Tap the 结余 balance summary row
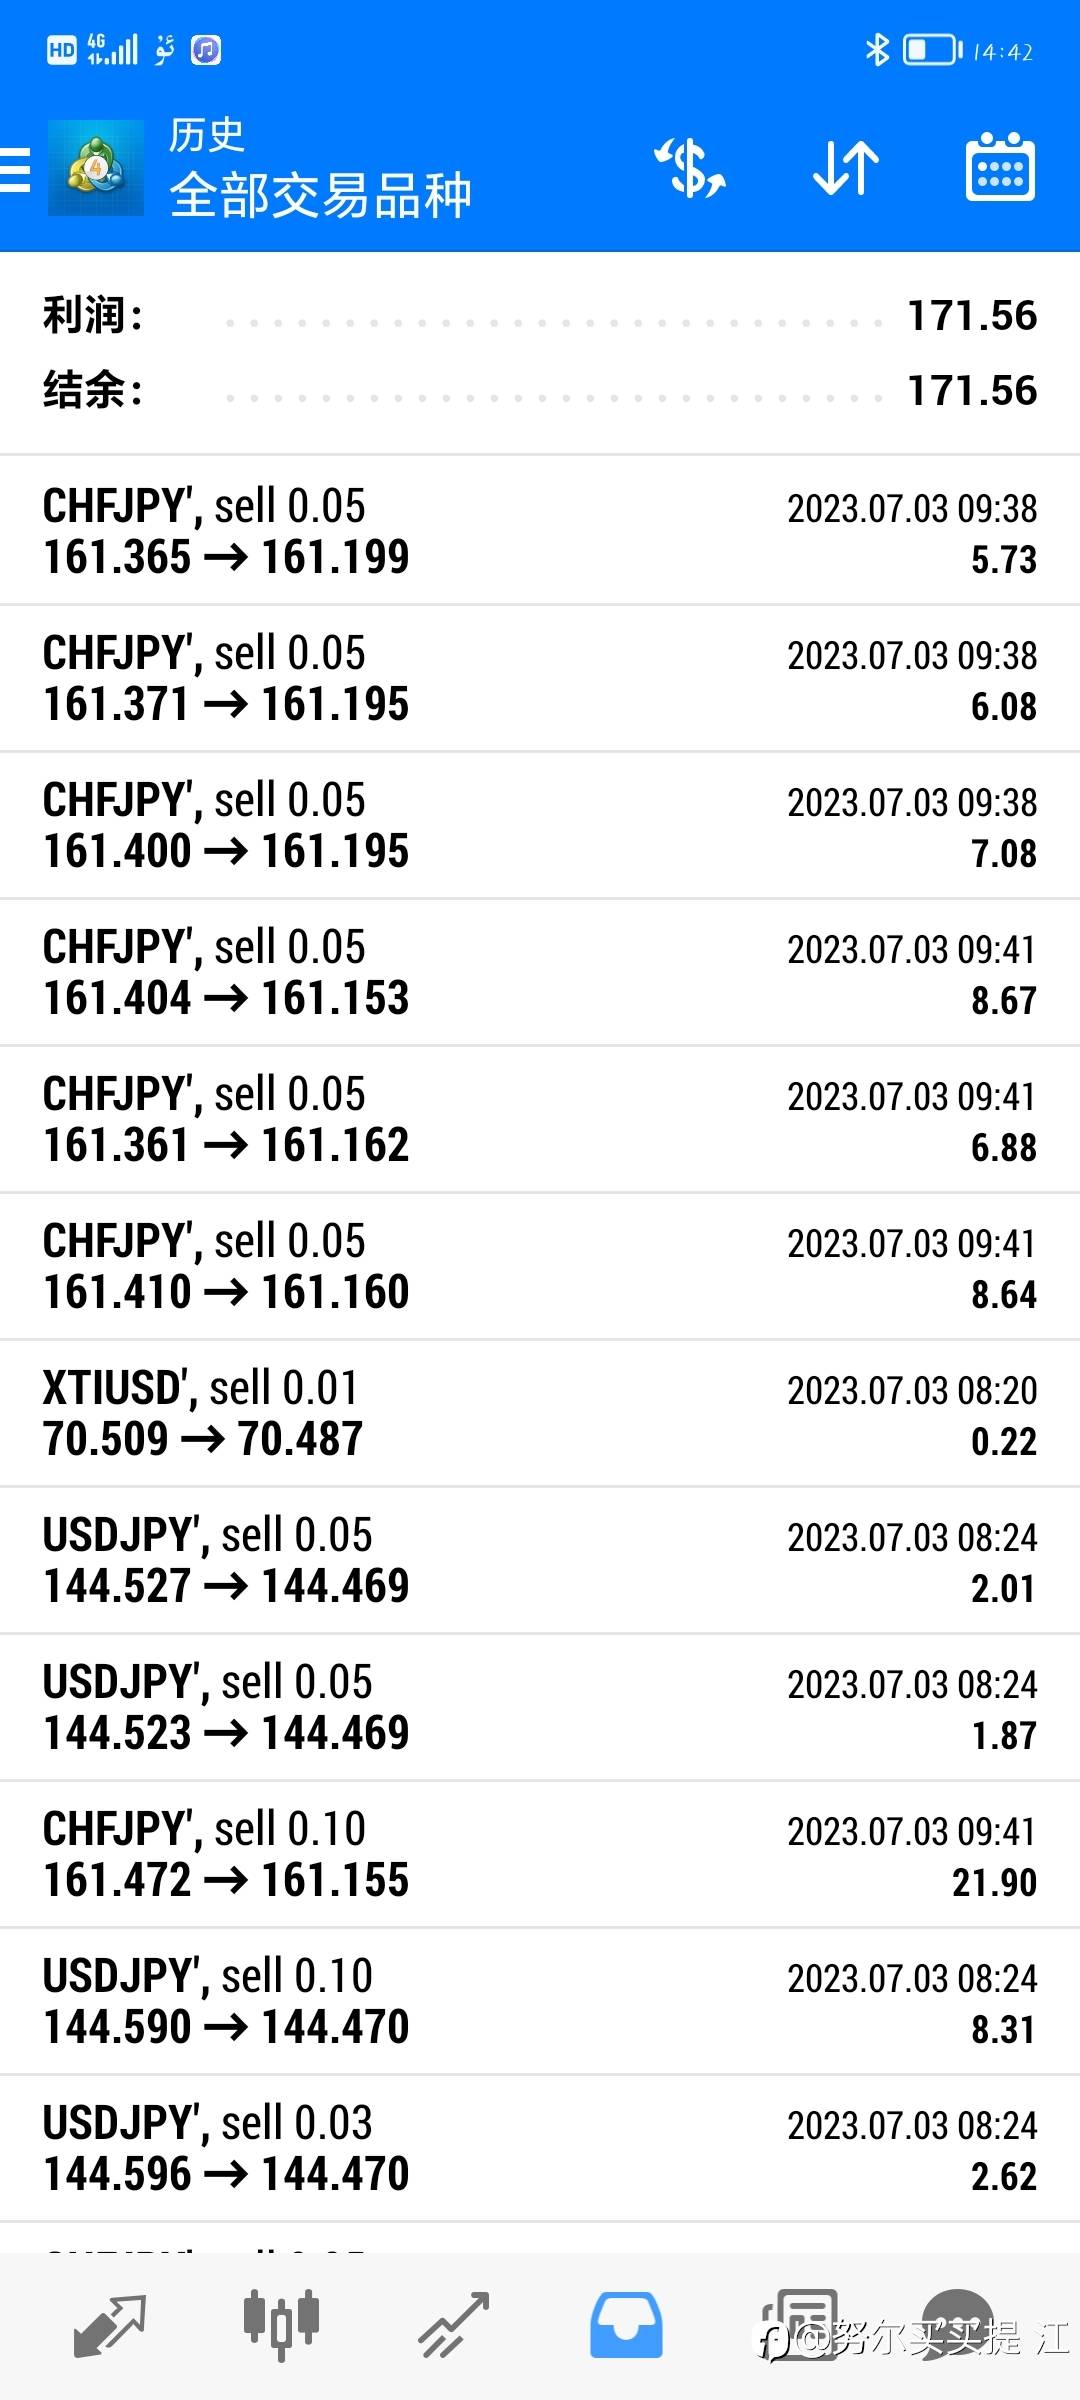Viewport: 1080px width, 2400px height. pos(540,390)
